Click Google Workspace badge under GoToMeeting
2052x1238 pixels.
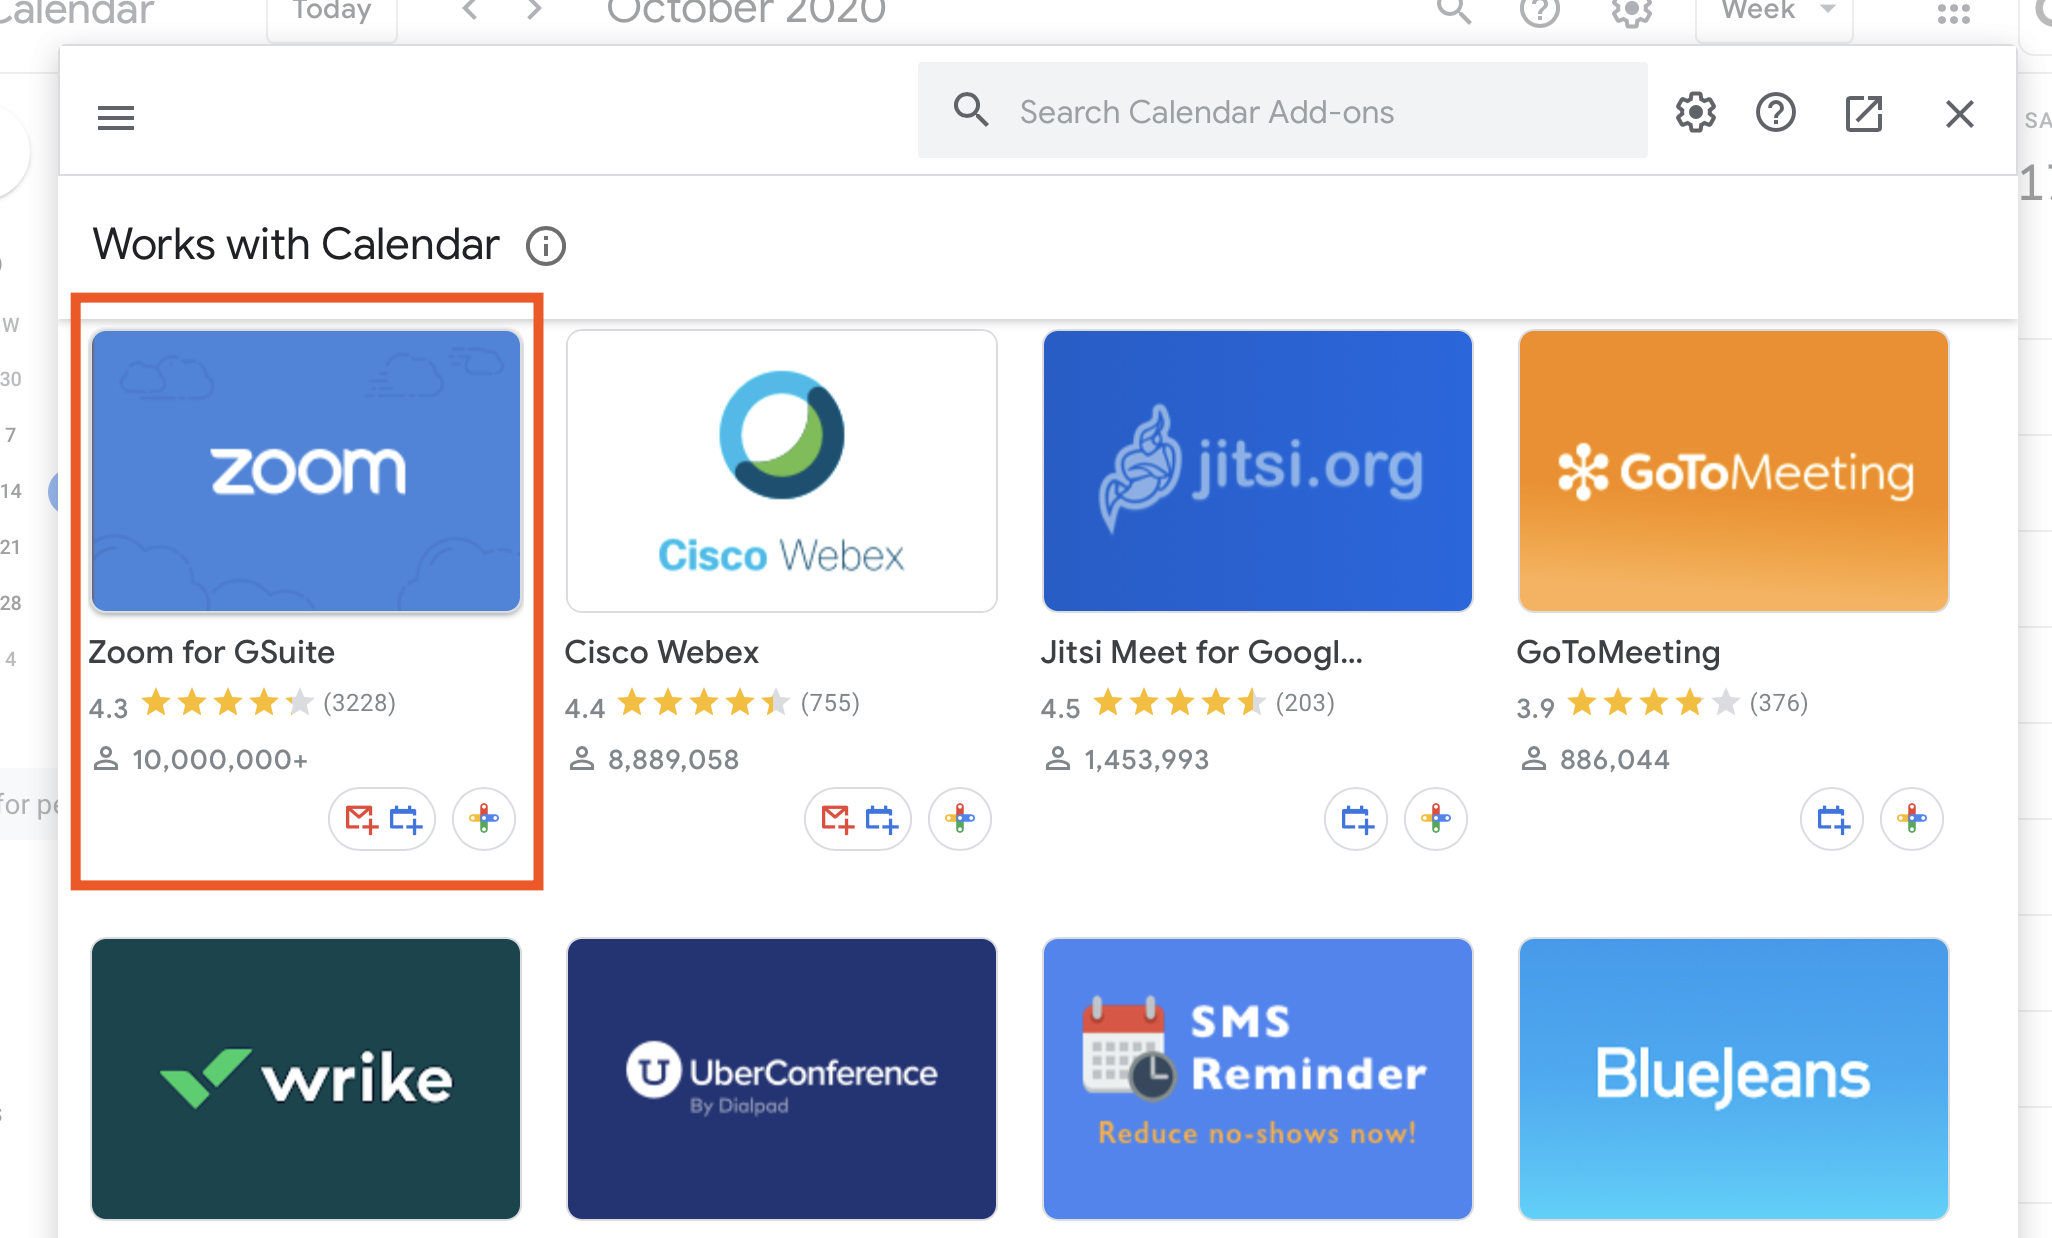click(x=1912, y=819)
